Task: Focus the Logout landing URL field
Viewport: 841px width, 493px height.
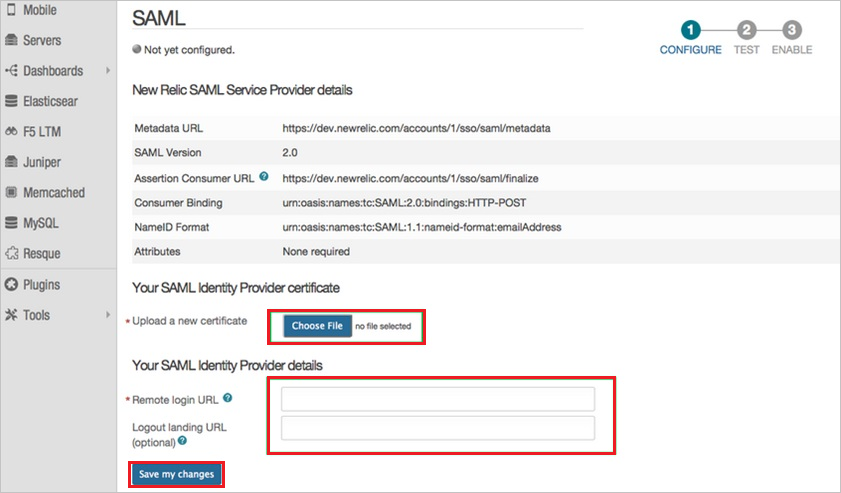Action: (438, 428)
